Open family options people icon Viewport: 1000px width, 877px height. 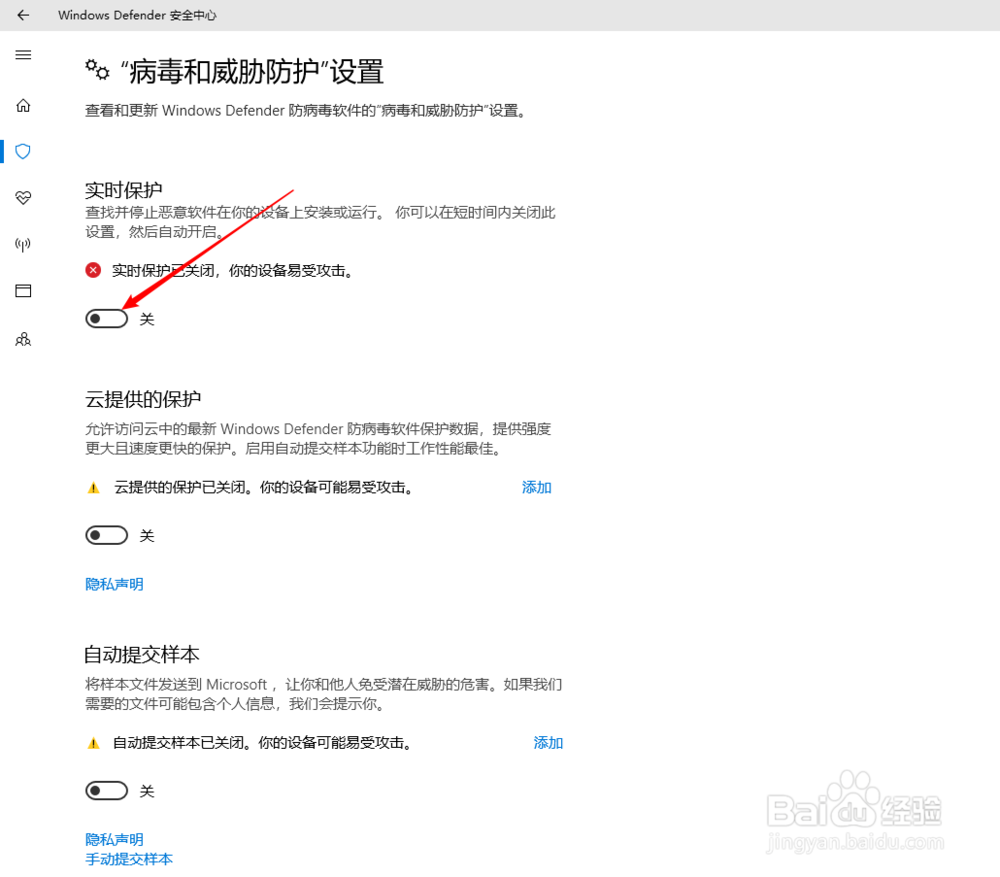pyautogui.click(x=23, y=339)
